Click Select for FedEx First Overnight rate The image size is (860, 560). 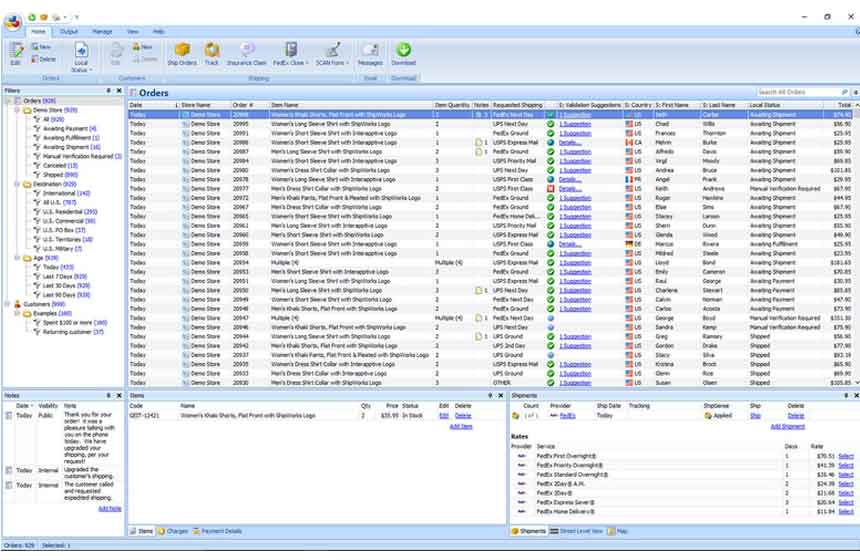(x=846, y=456)
